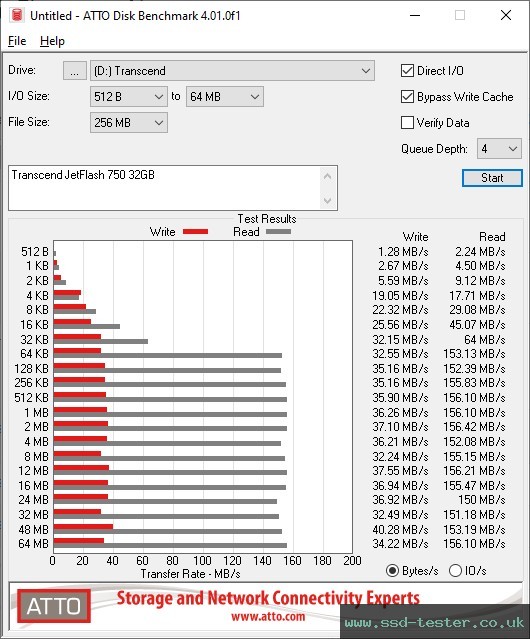Click the 1 MB row label in the chart
530x639 pixels.
coord(36,413)
